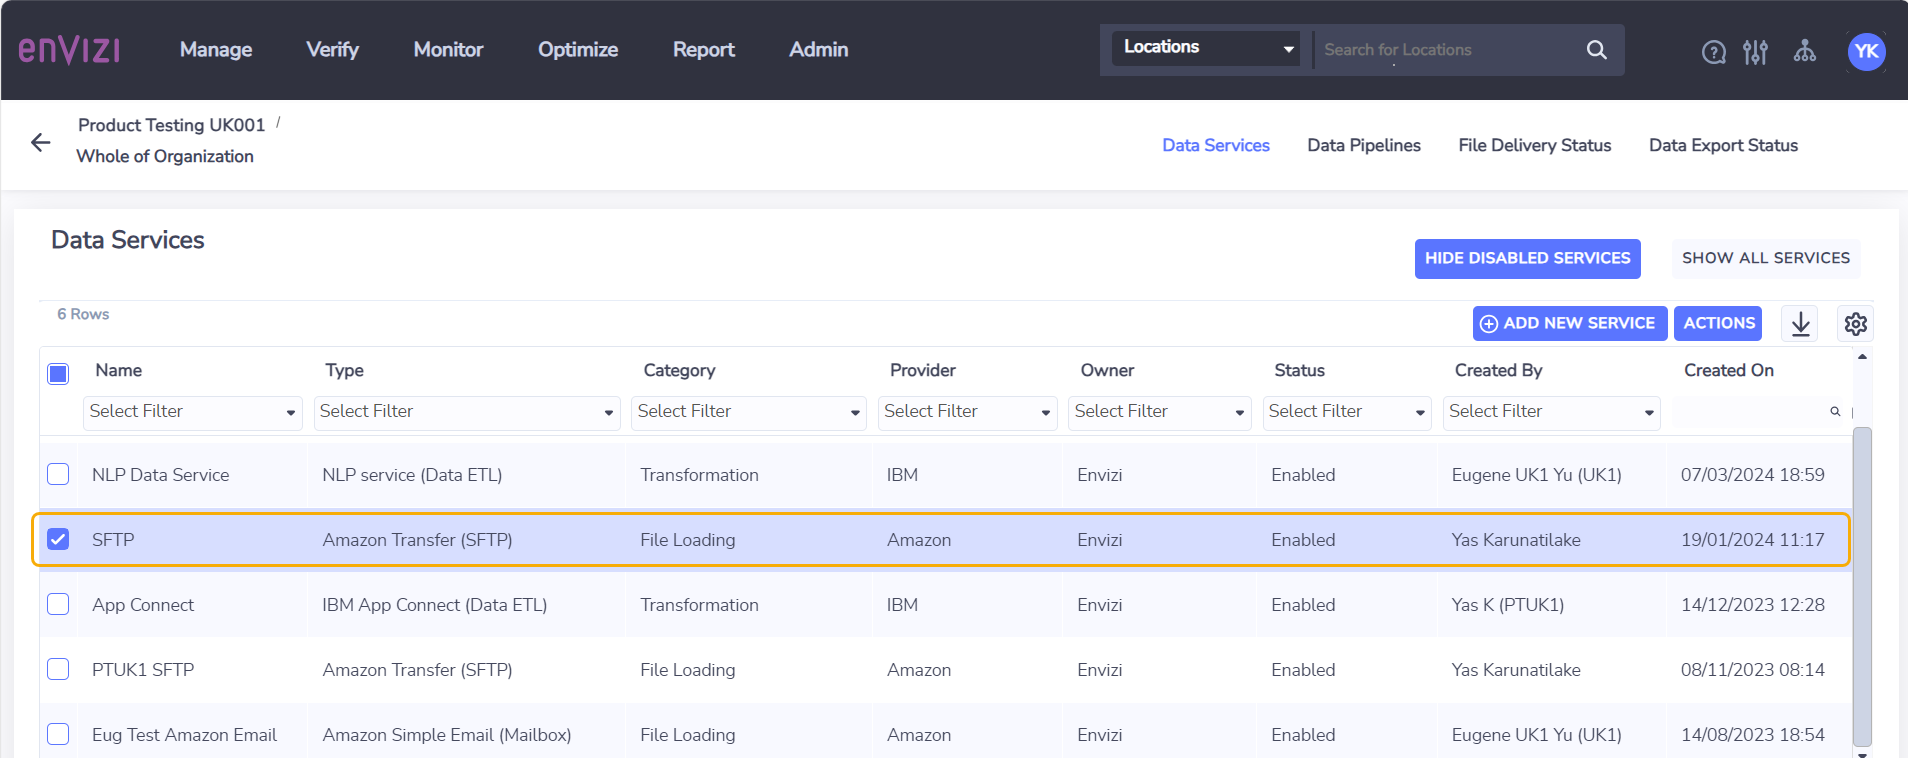Image resolution: width=1908 pixels, height=758 pixels.
Task: Open the Provider column filter dropdown
Action: click(x=968, y=412)
